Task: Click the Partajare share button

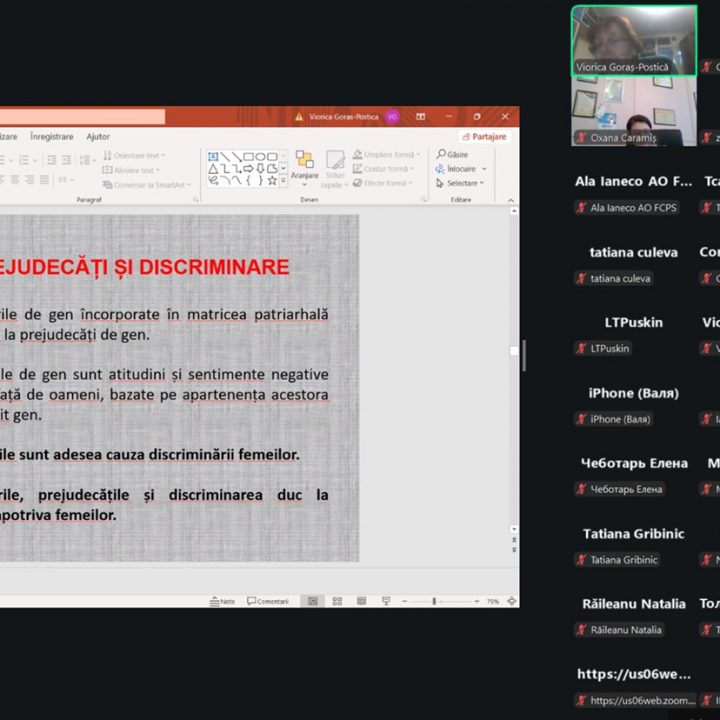Action: [x=485, y=136]
